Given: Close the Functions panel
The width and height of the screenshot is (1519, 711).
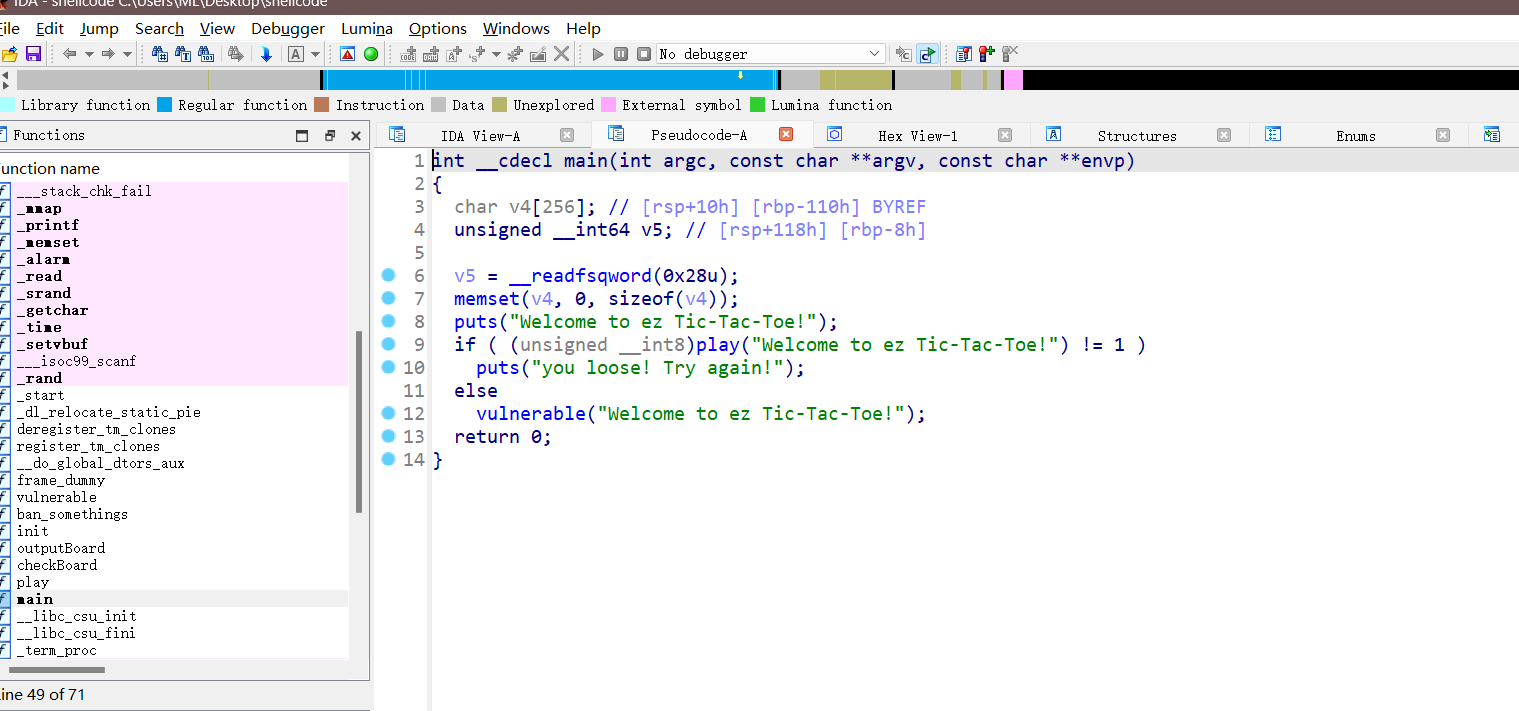Looking at the screenshot, I should (355, 135).
